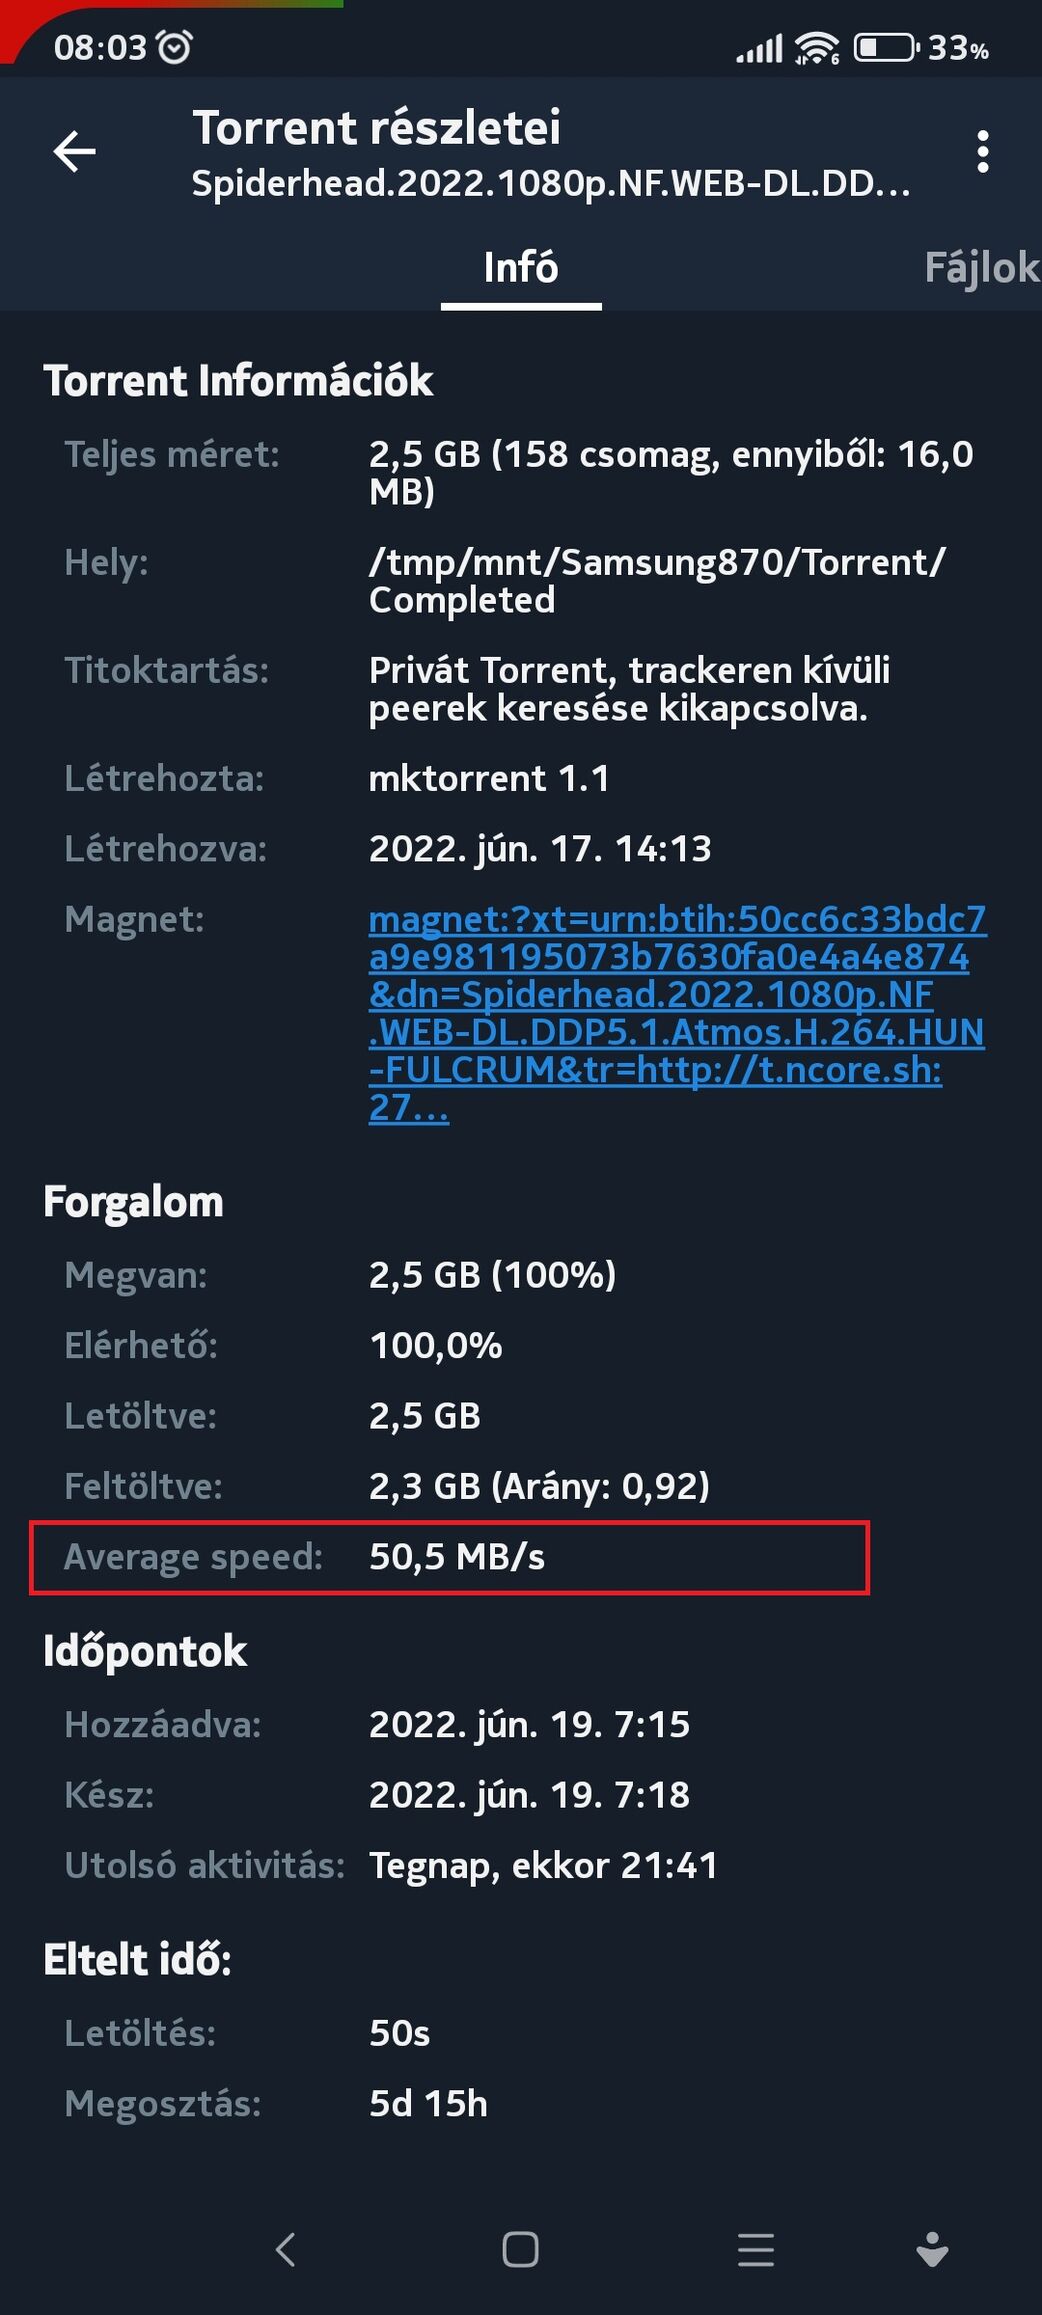Tap the Feltöltve 2,3 GB ratio value
Viewport: 1042px width, 2315px height.
click(539, 1486)
